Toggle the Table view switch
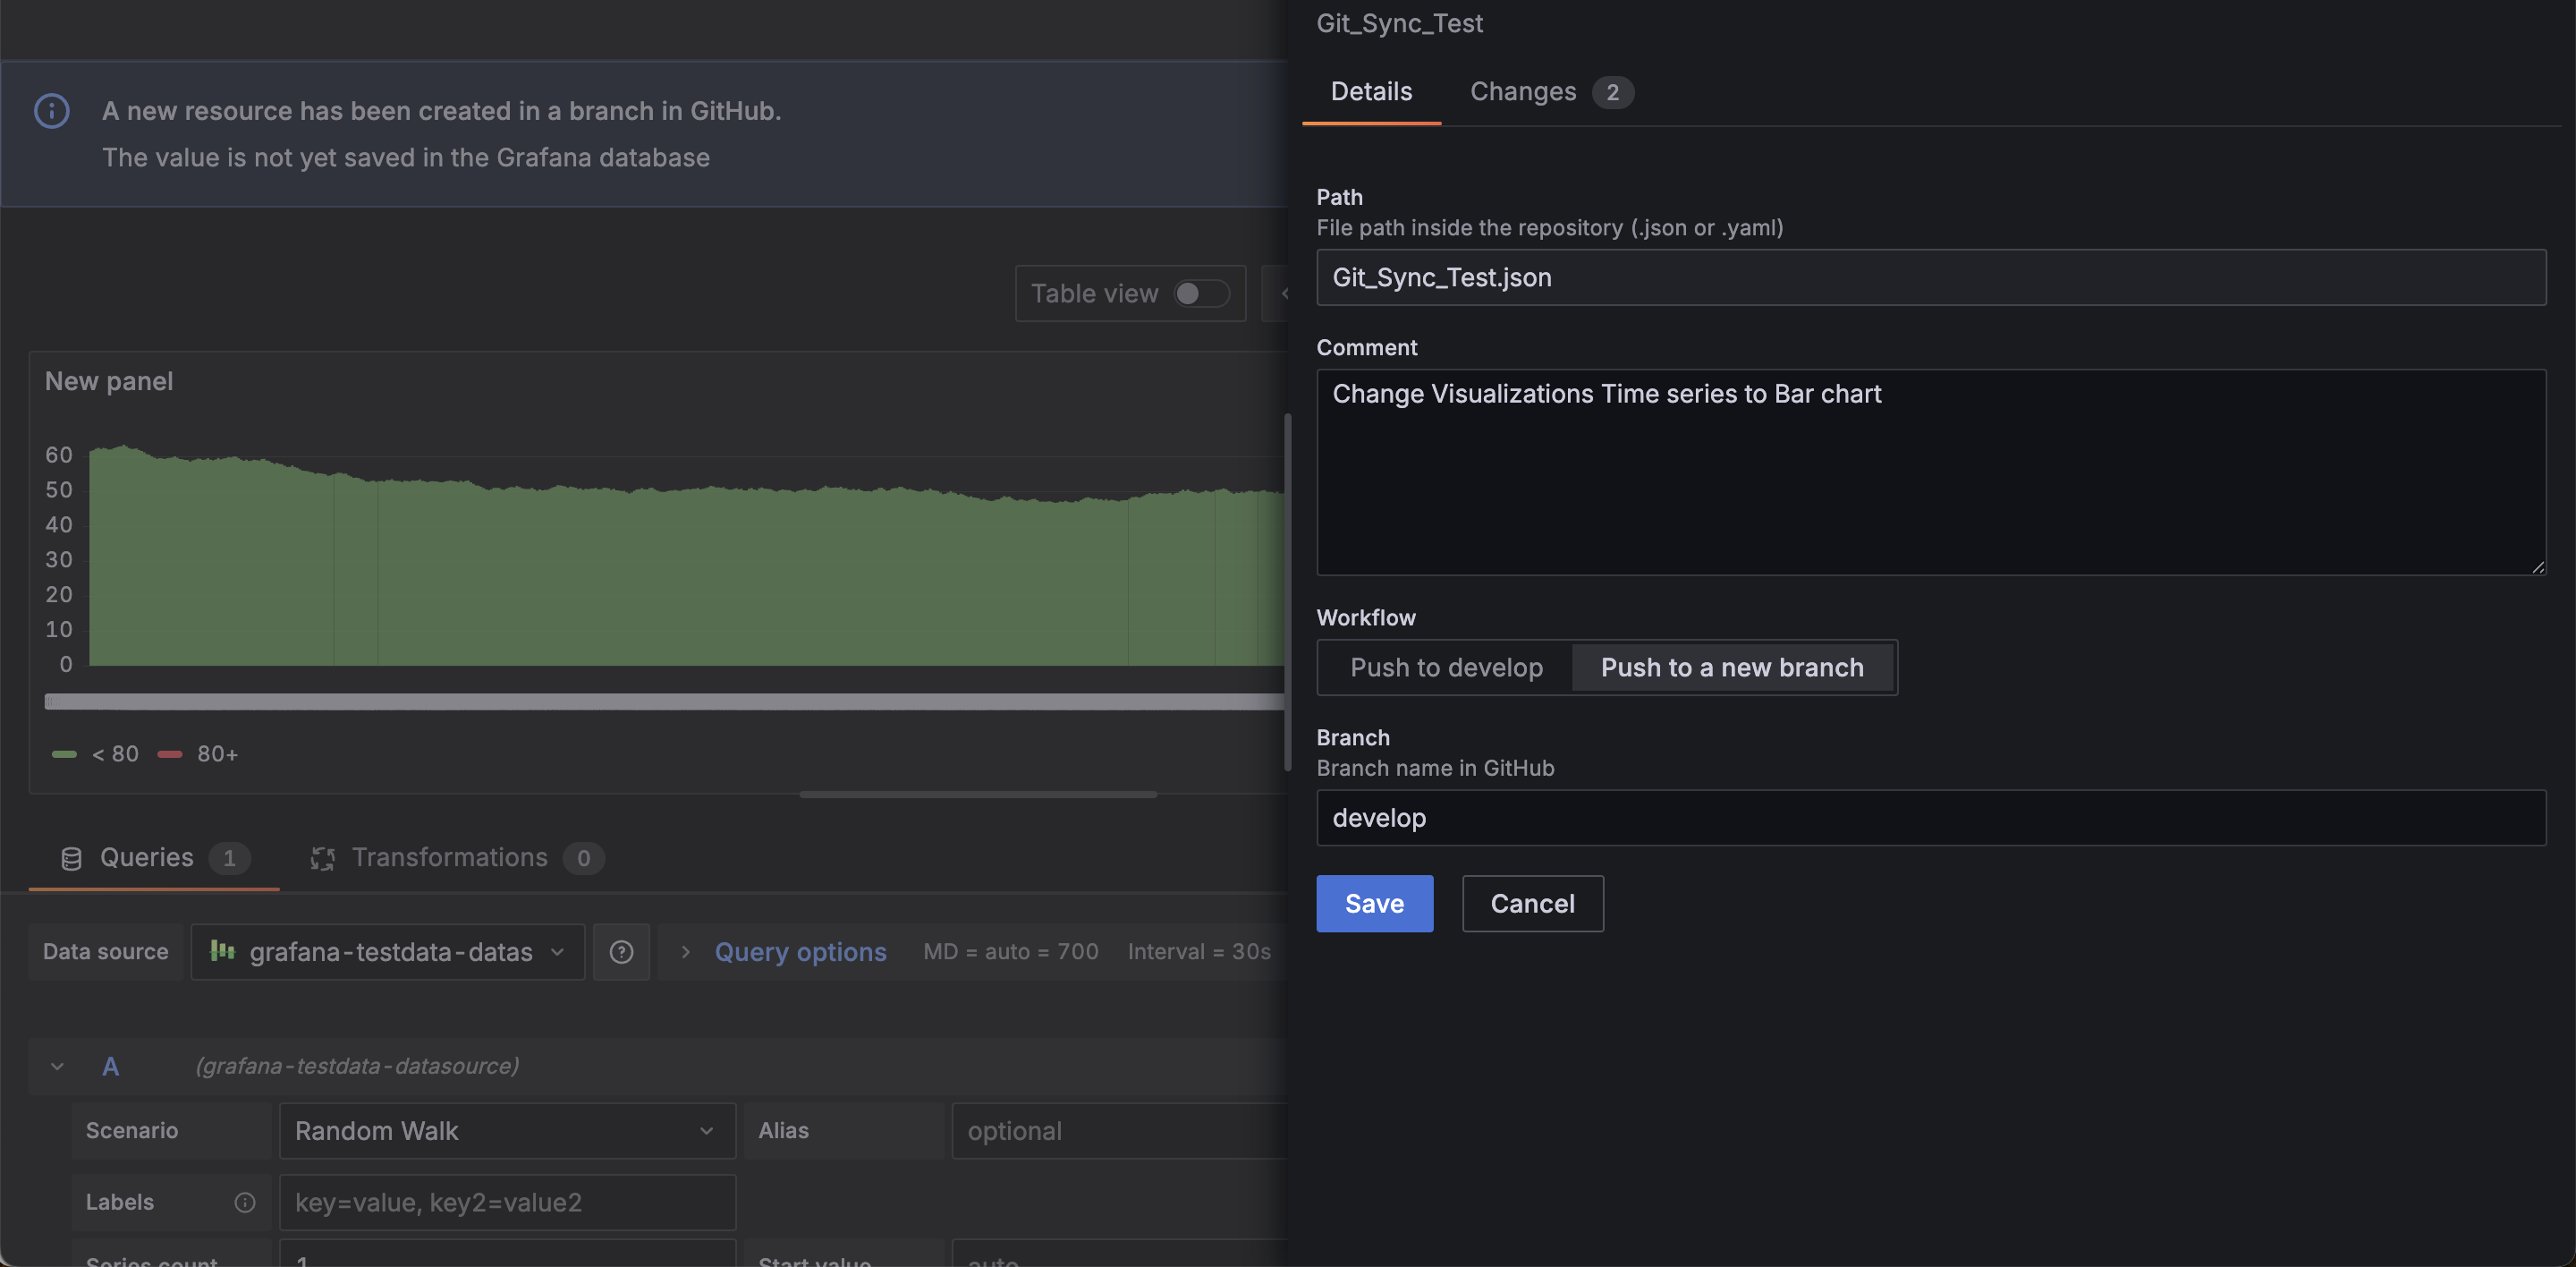This screenshot has height=1267, width=2576. [1201, 294]
